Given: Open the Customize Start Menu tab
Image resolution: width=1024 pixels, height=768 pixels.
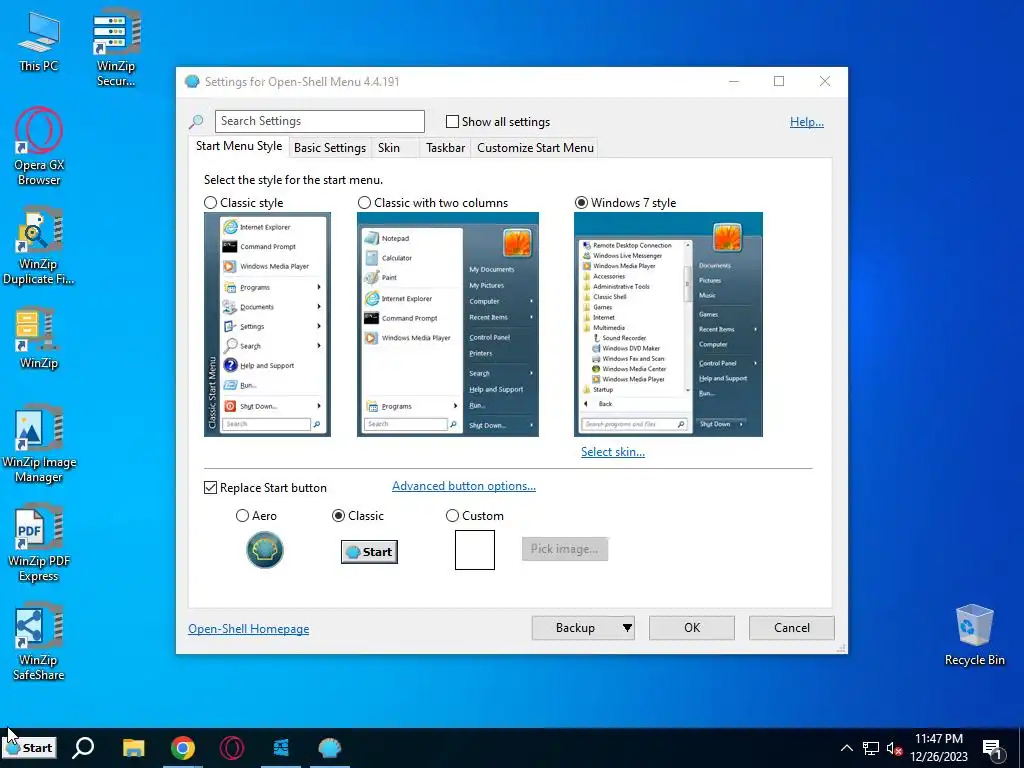Looking at the screenshot, I should pyautogui.click(x=536, y=148).
